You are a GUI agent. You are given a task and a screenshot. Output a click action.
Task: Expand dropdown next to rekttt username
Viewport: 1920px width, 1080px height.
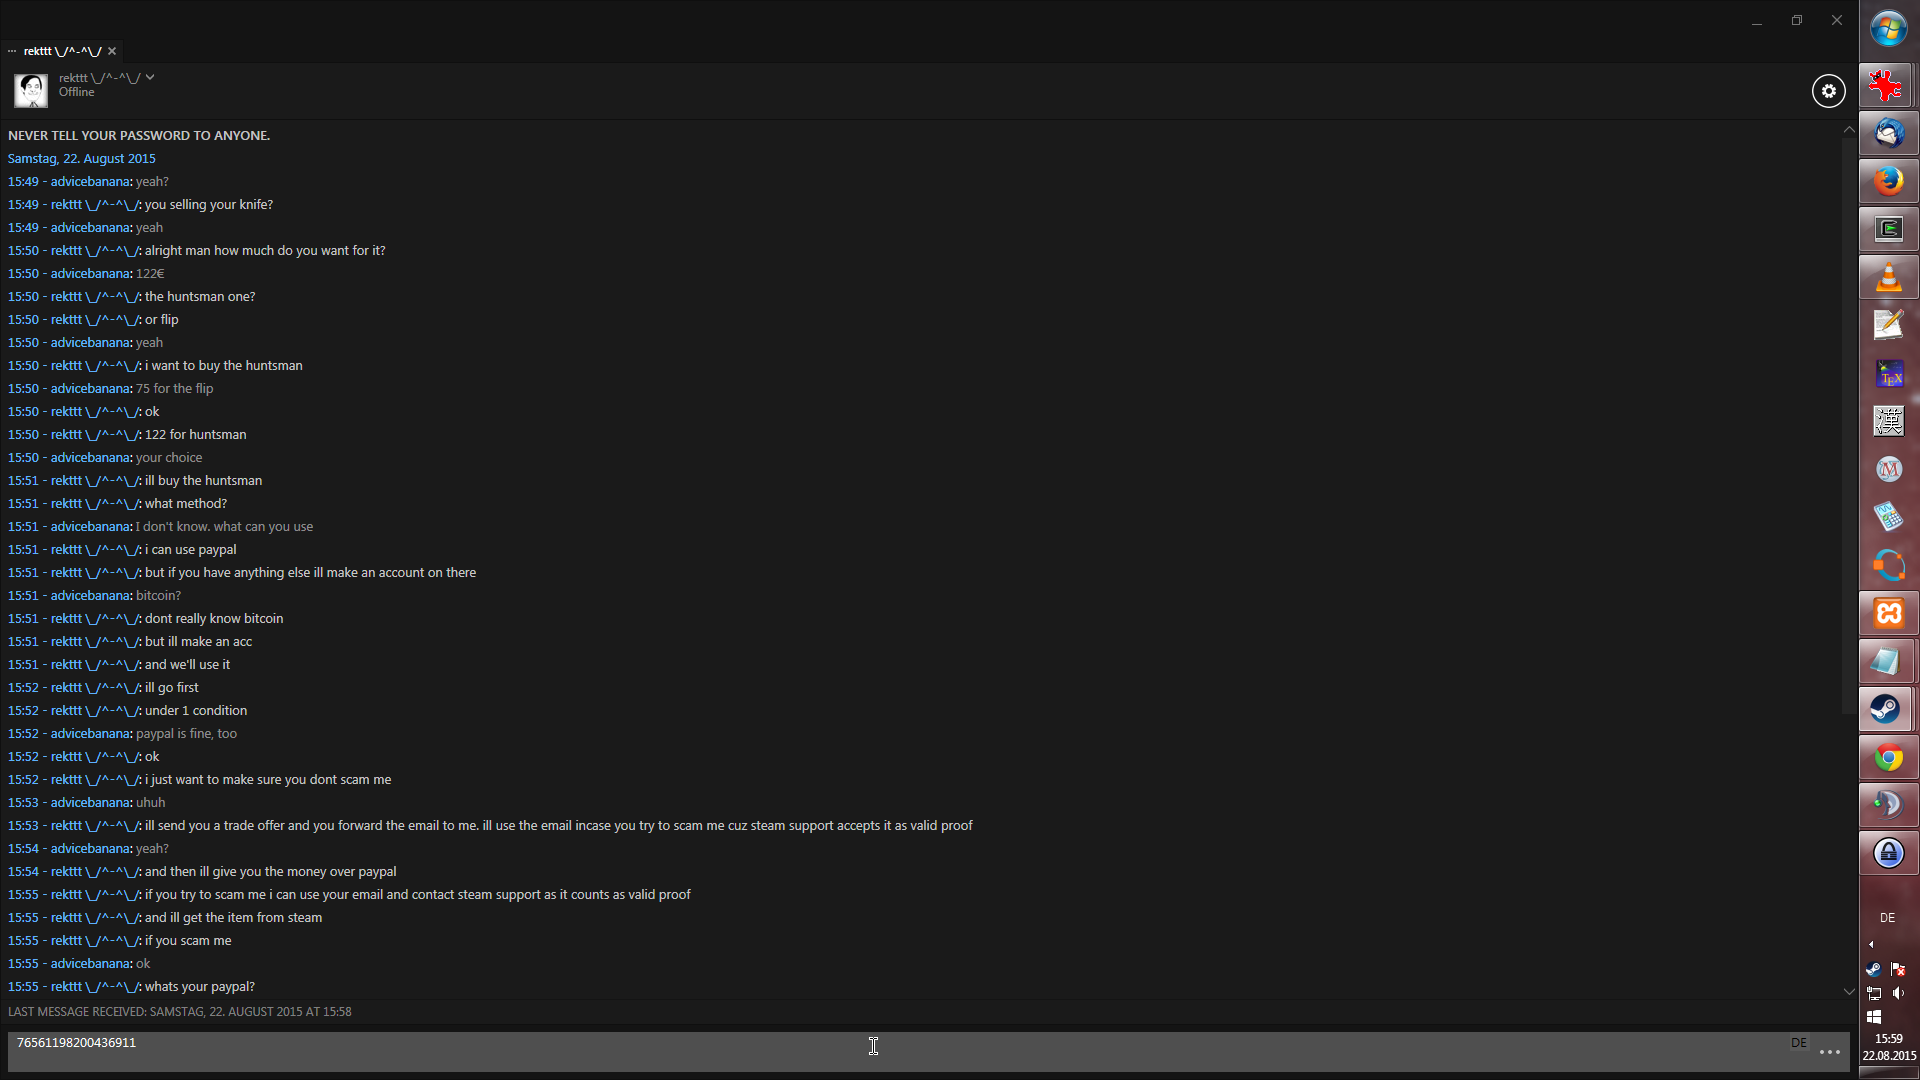[150, 77]
